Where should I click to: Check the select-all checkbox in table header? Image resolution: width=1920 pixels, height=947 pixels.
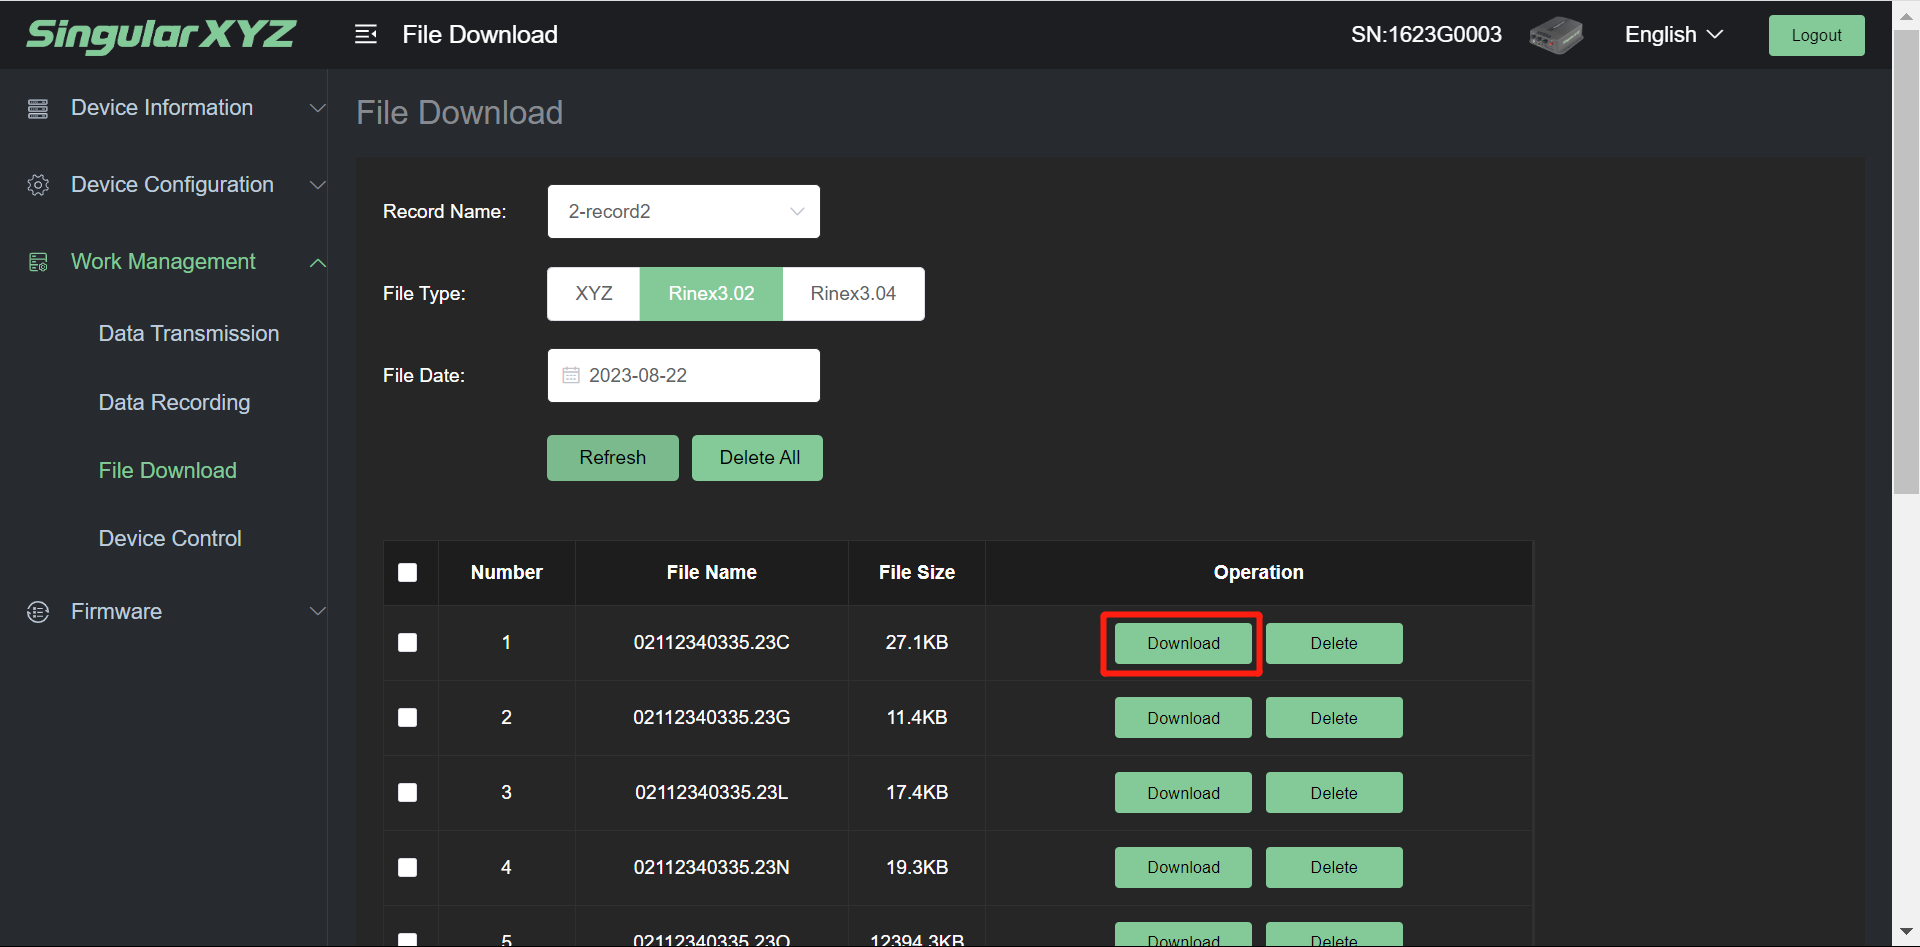407,573
